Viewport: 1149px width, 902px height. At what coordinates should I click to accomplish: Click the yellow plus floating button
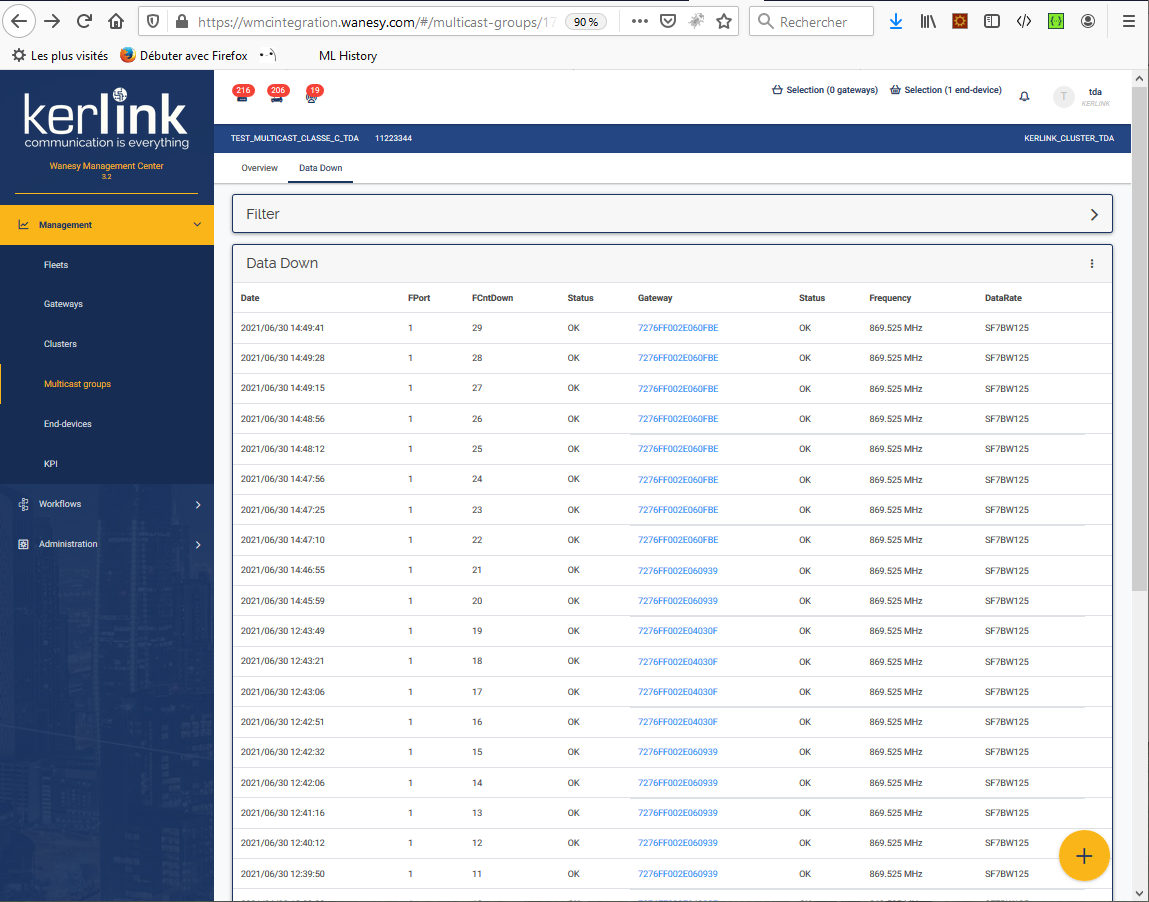pyautogui.click(x=1084, y=856)
